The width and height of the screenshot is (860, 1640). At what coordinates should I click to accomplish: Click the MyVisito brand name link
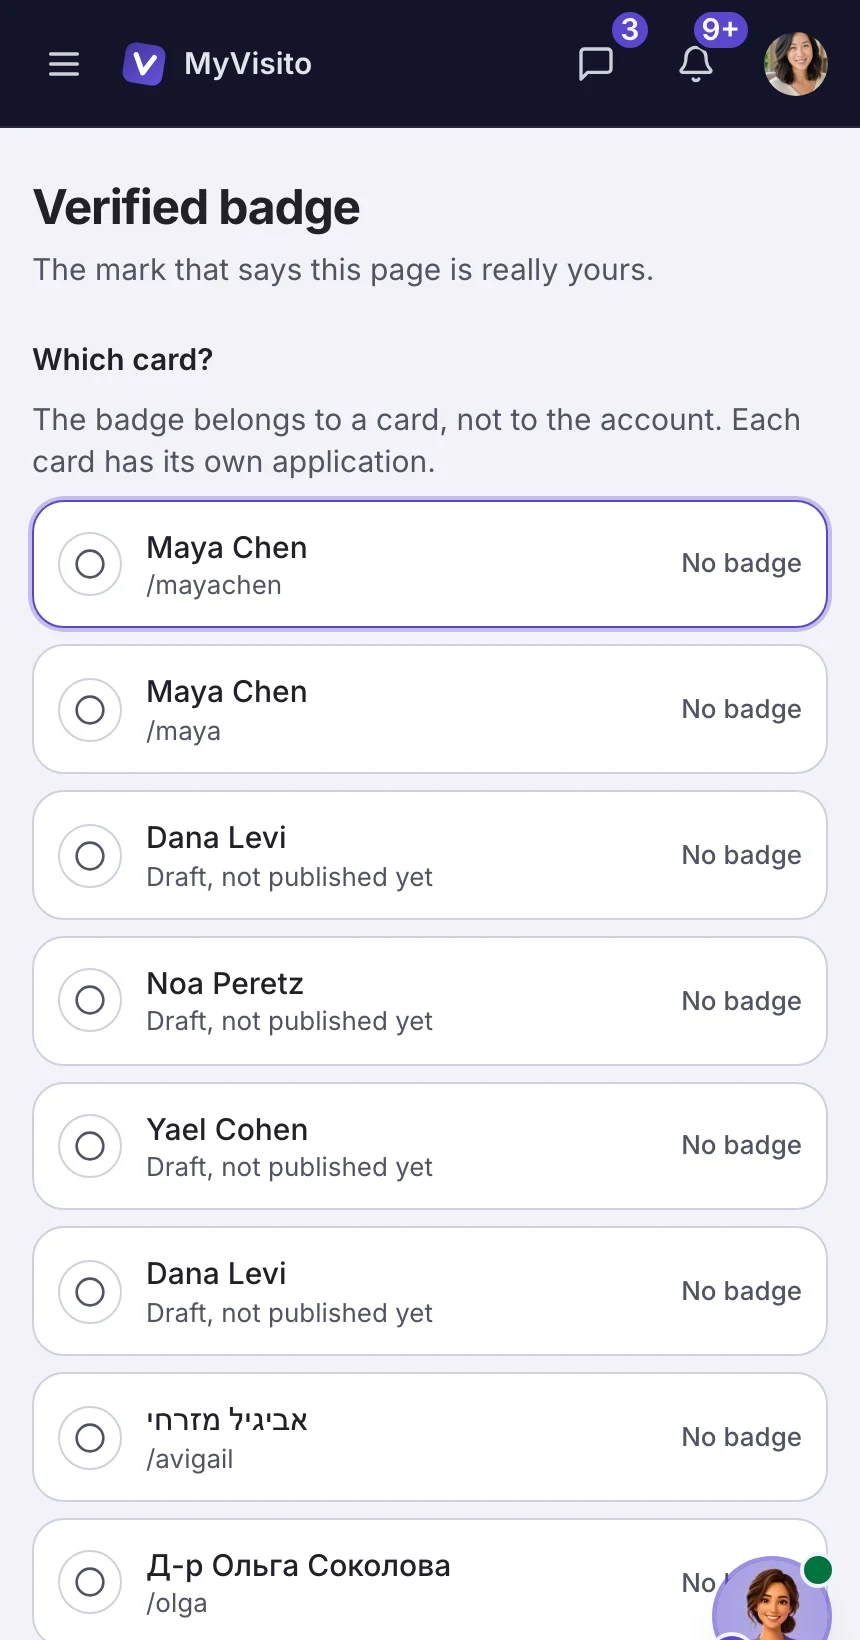(248, 64)
